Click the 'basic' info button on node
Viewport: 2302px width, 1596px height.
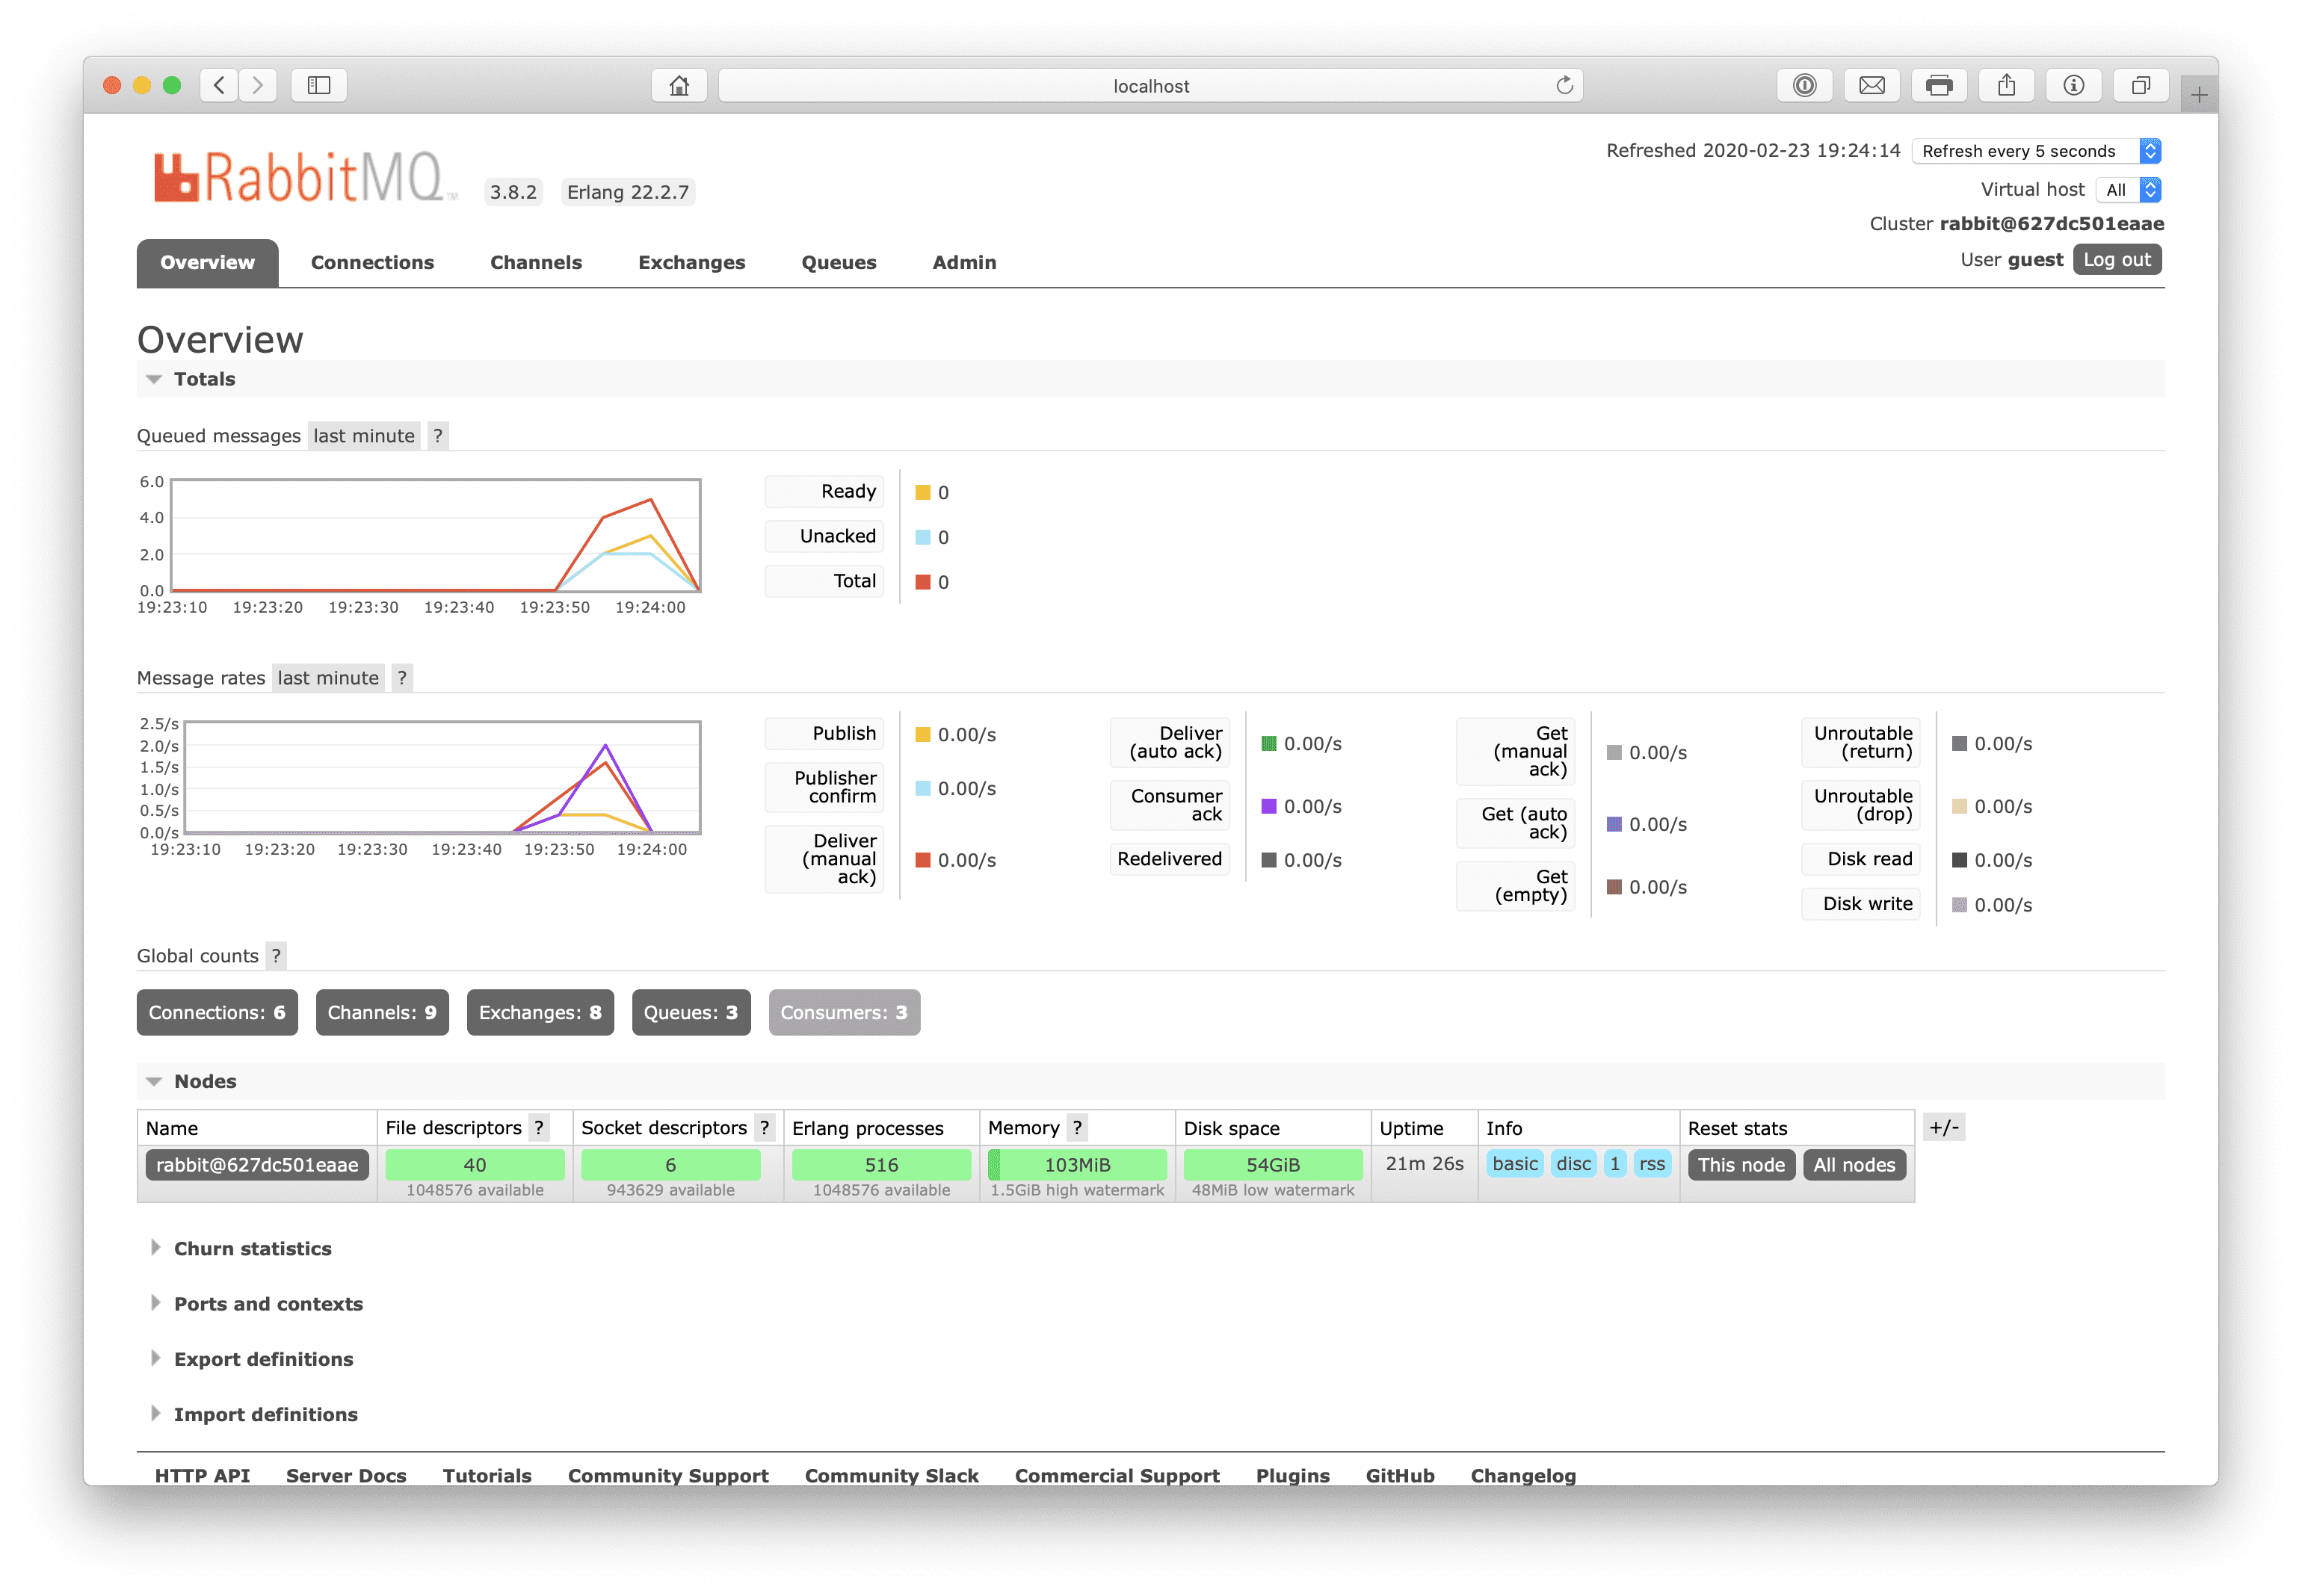point(1516,1166)
